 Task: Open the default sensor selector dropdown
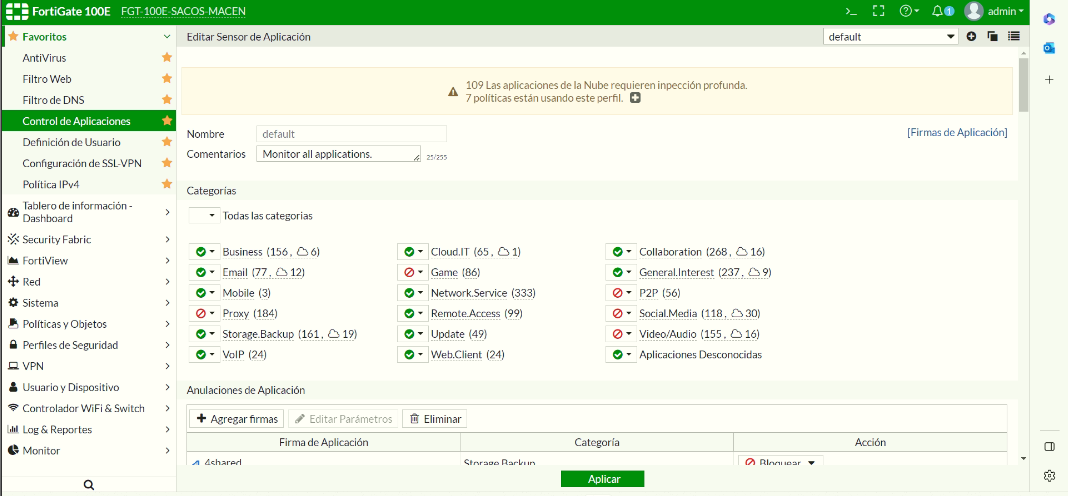[x=890, y=37]
